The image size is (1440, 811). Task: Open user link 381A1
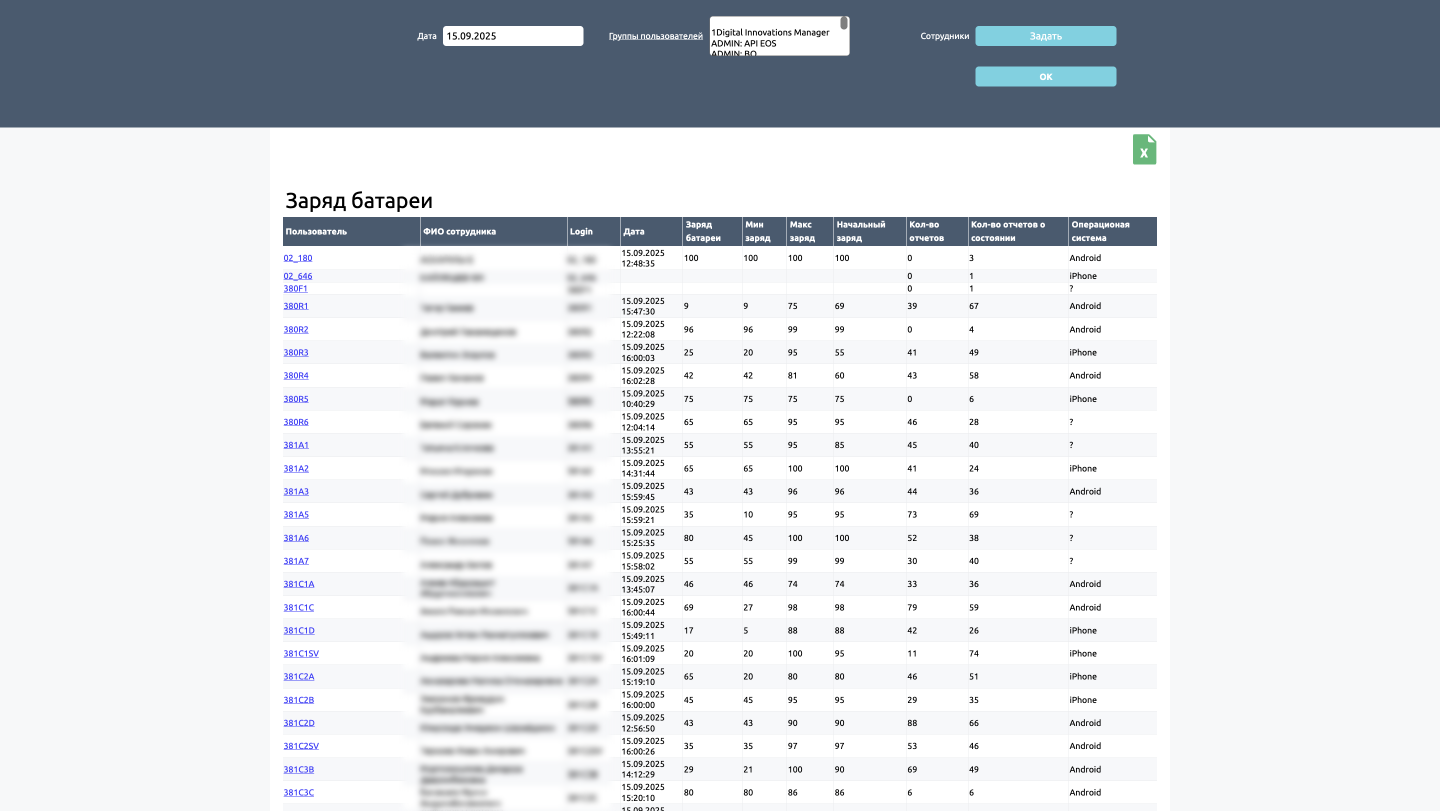(296, 445)
